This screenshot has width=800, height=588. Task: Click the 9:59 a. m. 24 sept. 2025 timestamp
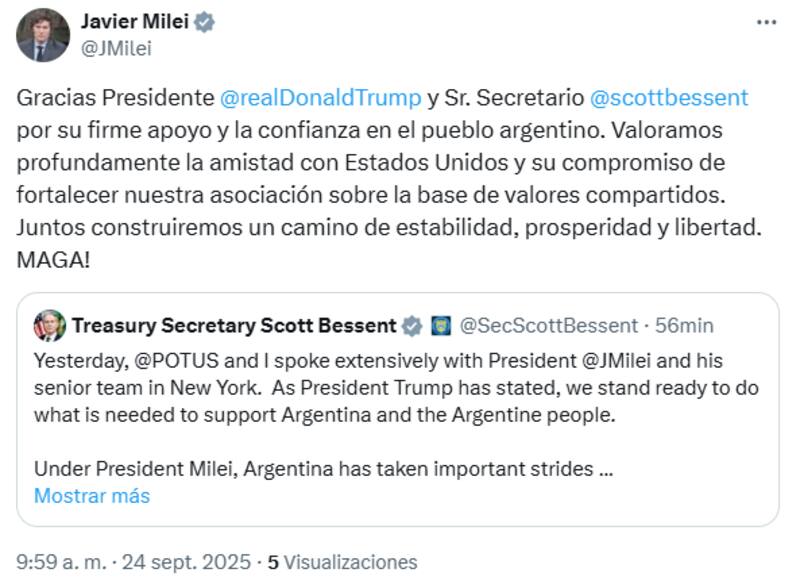pyautogui.click(x=137, y=562)
